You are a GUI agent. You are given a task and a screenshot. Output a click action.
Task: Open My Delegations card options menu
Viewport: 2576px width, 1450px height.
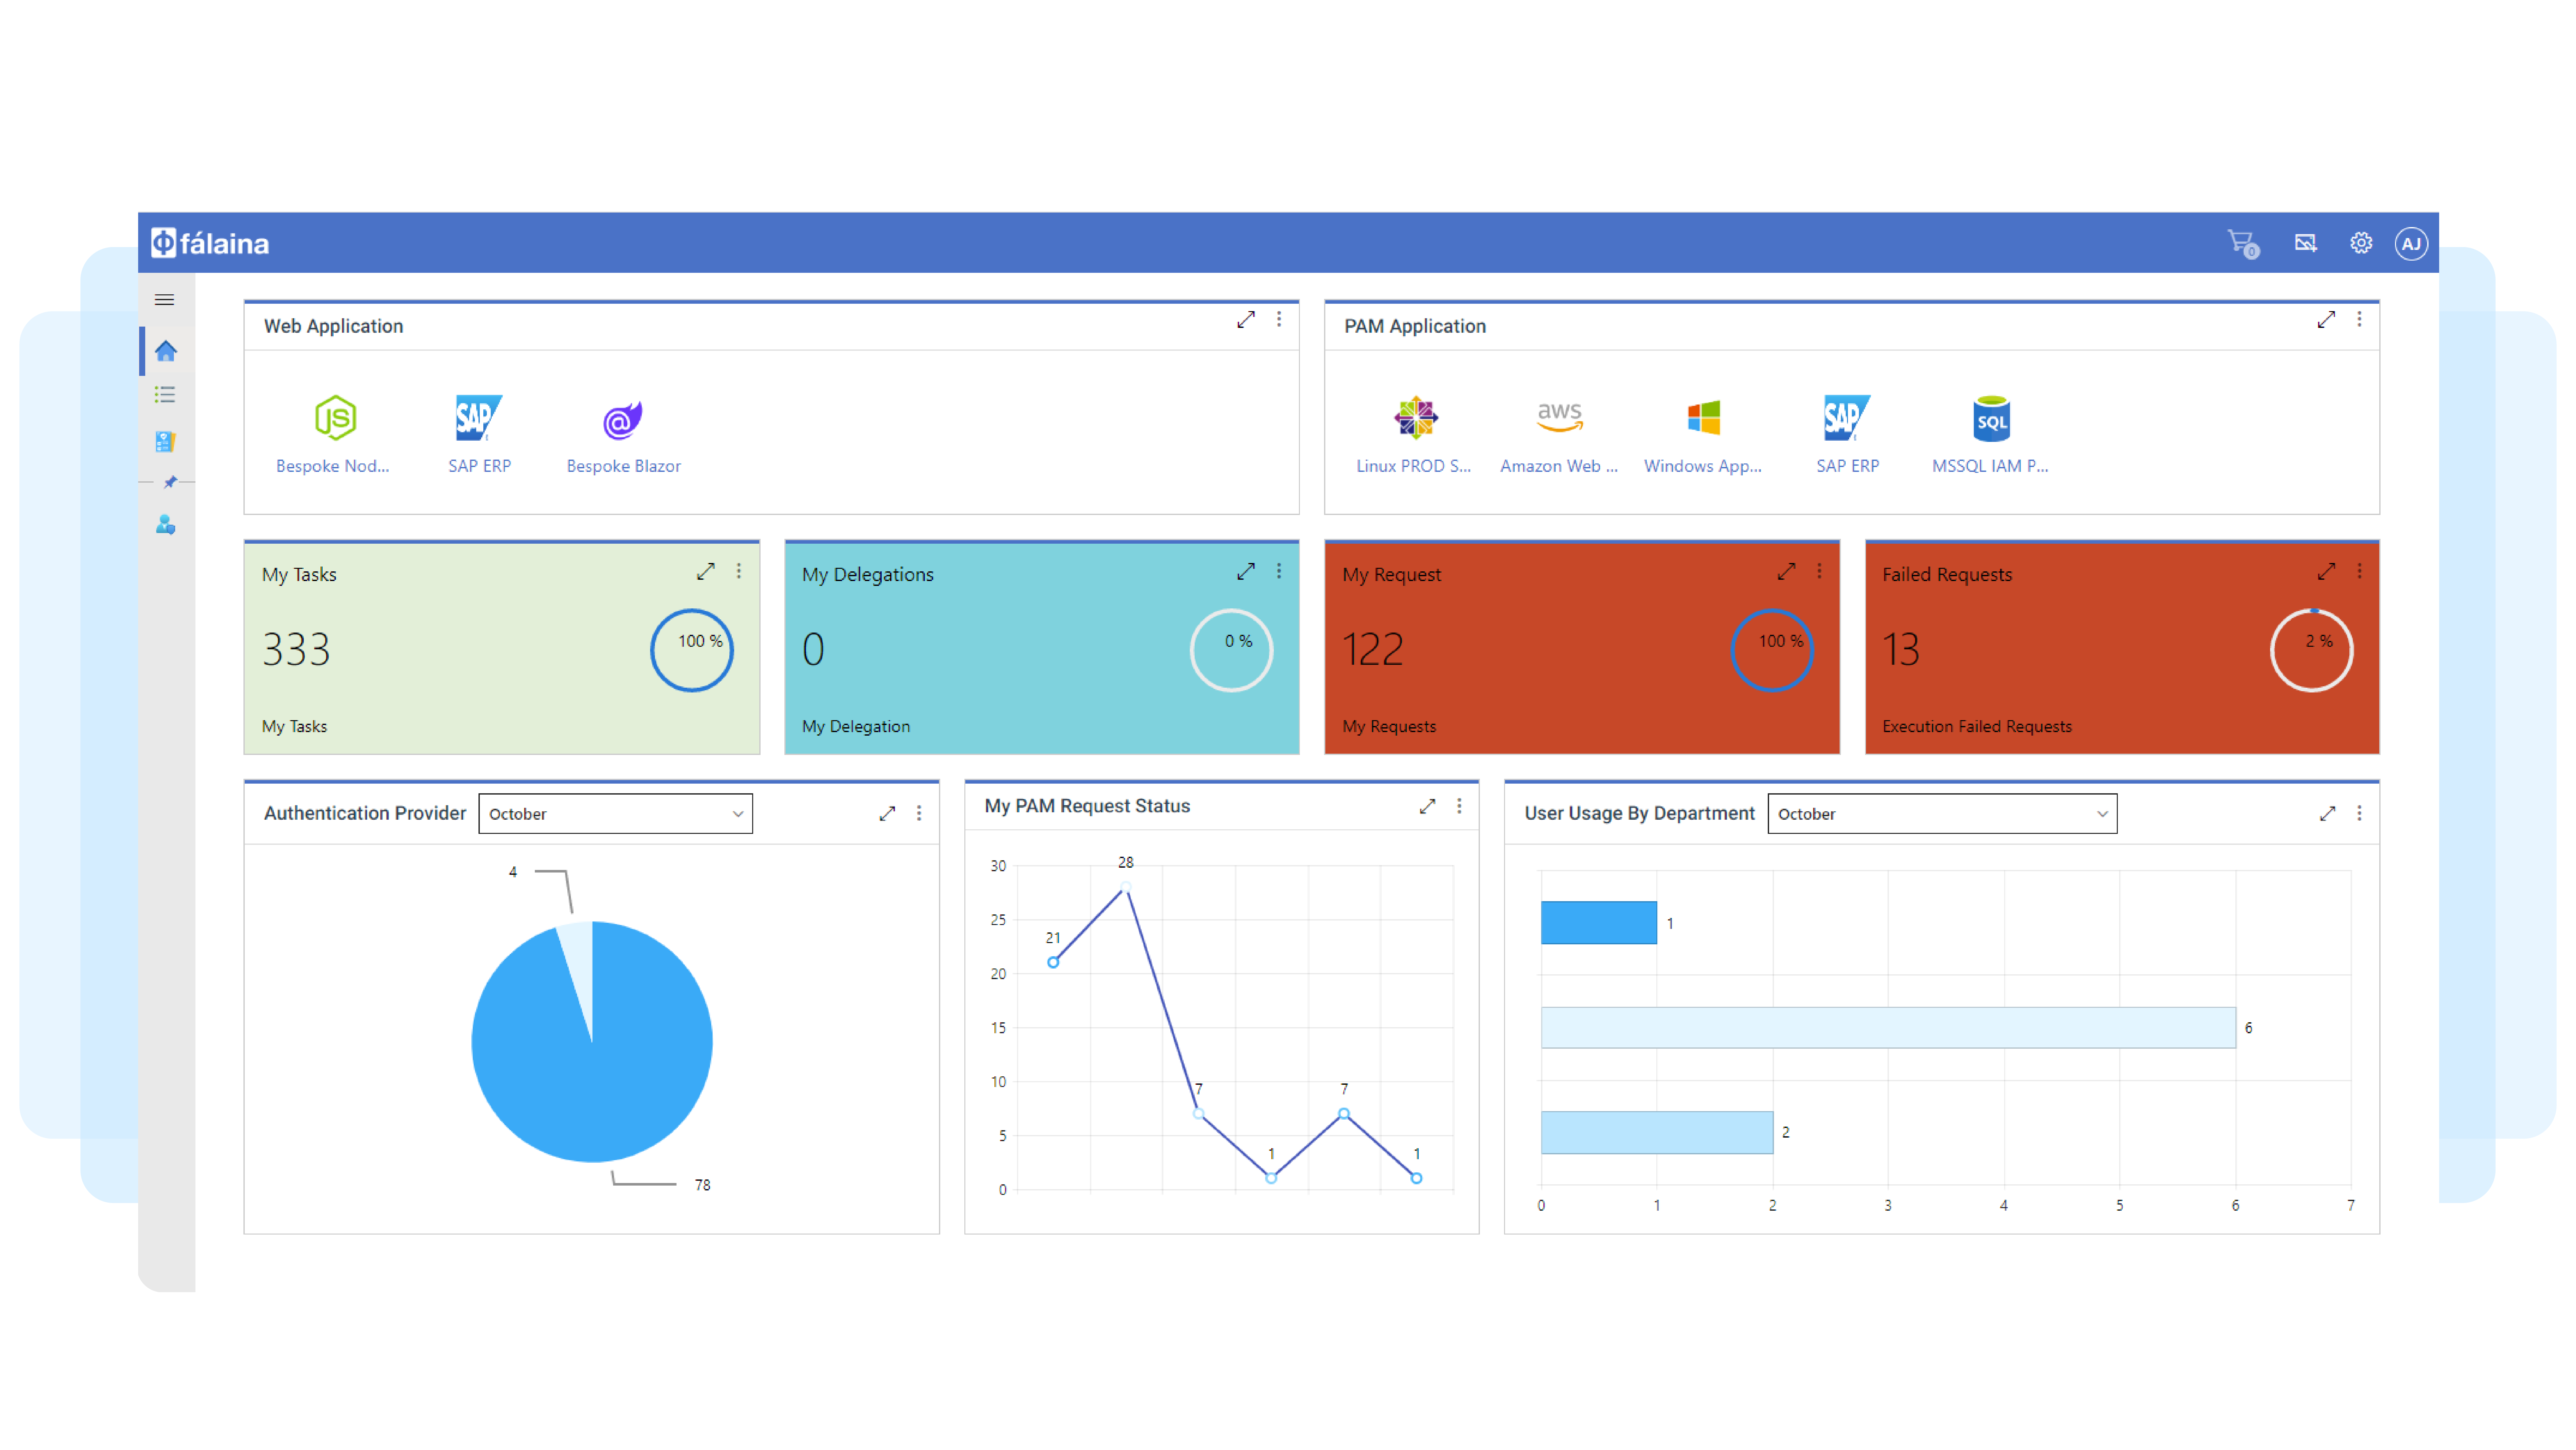(x=1279, y=571)
